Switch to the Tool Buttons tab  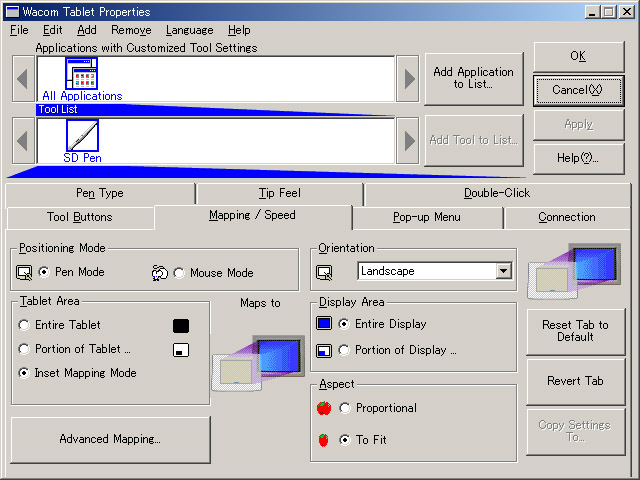80,217
